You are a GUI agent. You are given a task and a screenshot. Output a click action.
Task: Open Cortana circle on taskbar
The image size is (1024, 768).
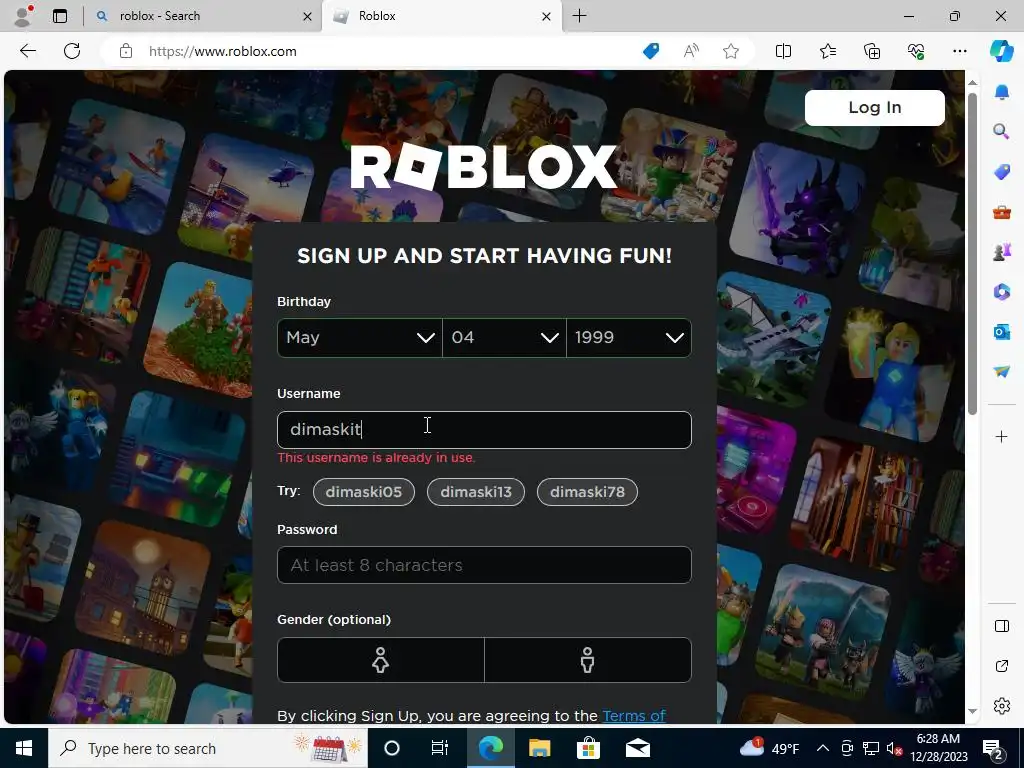coord(392,748)
